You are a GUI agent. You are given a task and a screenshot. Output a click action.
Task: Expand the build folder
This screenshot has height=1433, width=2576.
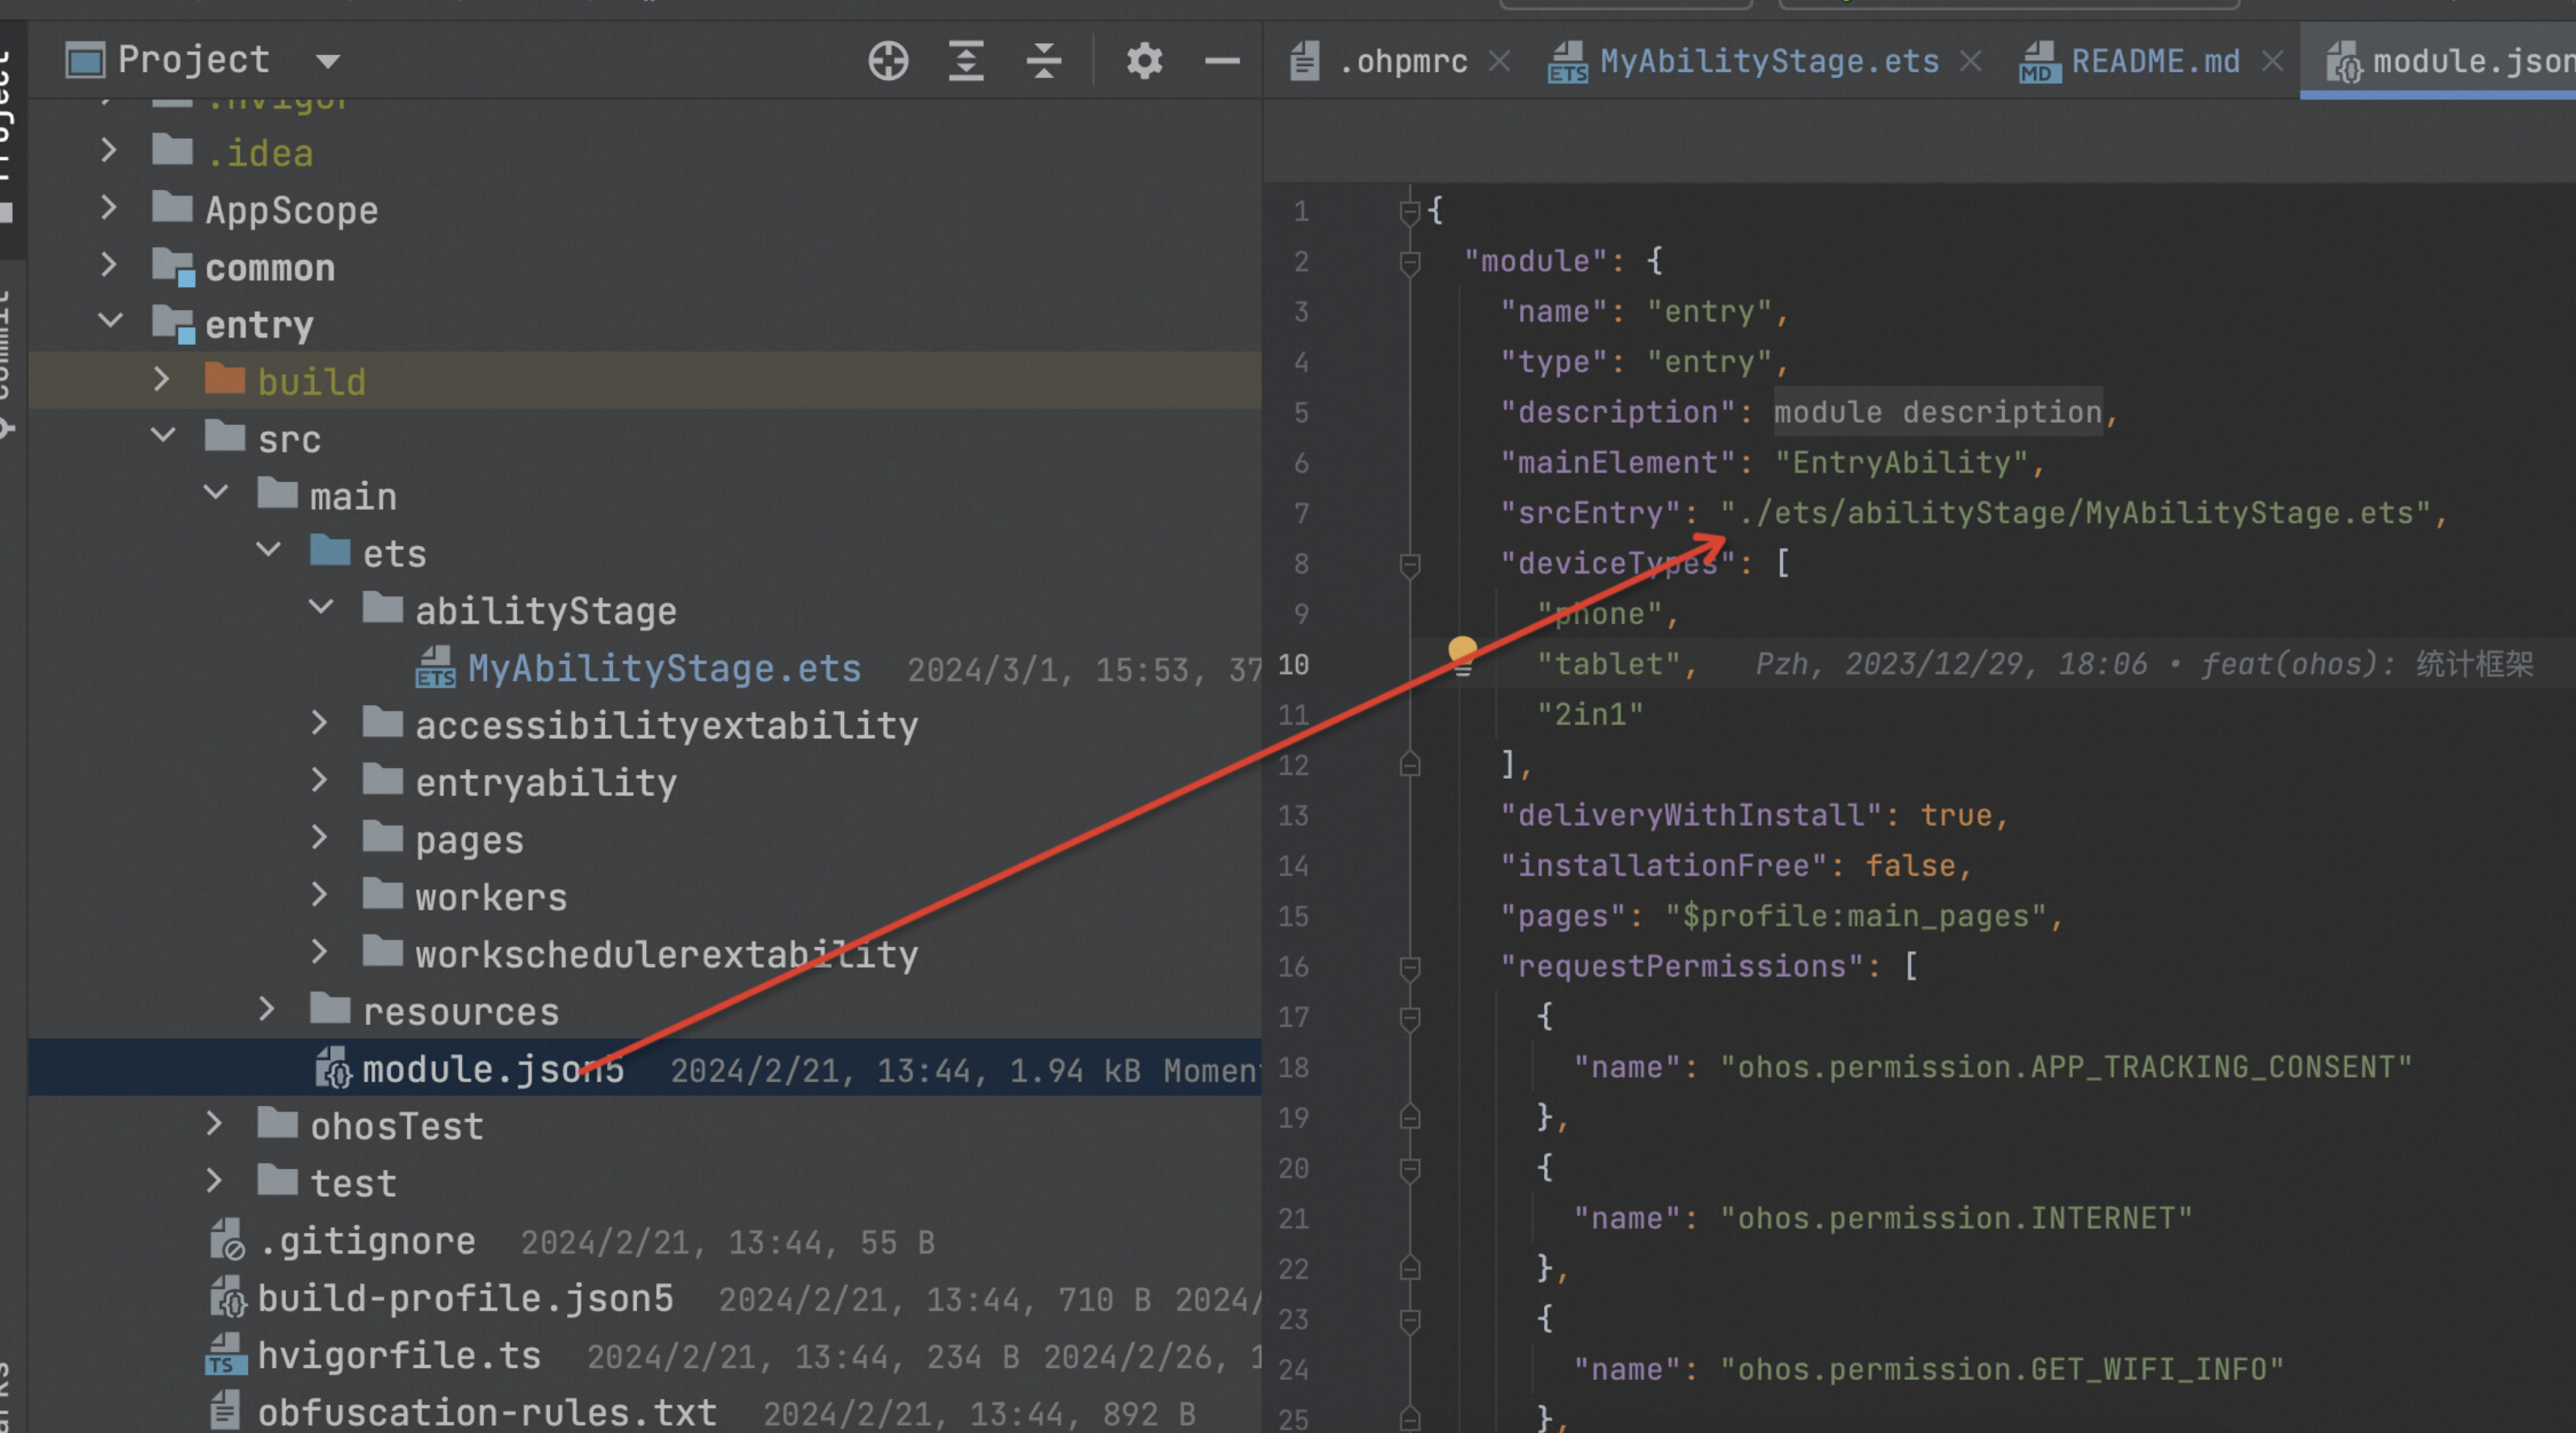(161, 379)
